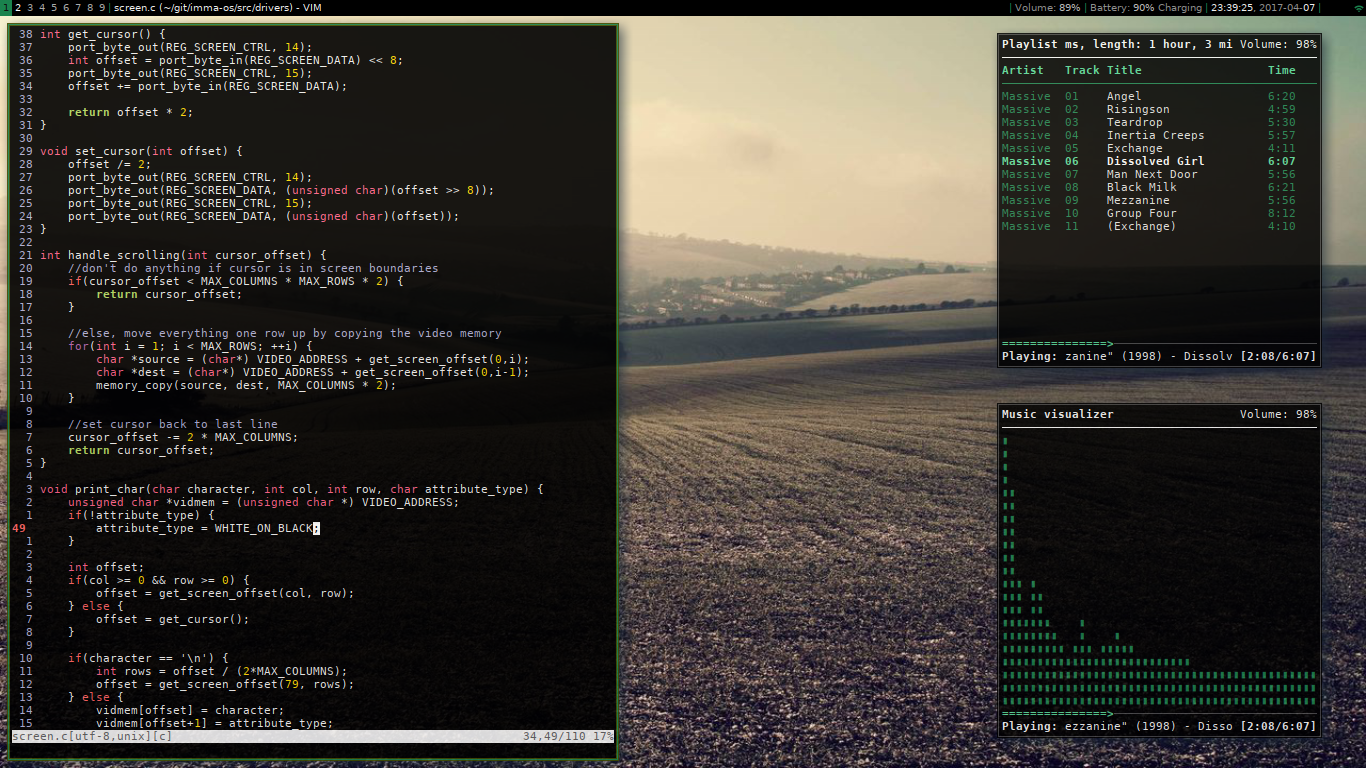Click the Time column header

tap(1281, 70)
